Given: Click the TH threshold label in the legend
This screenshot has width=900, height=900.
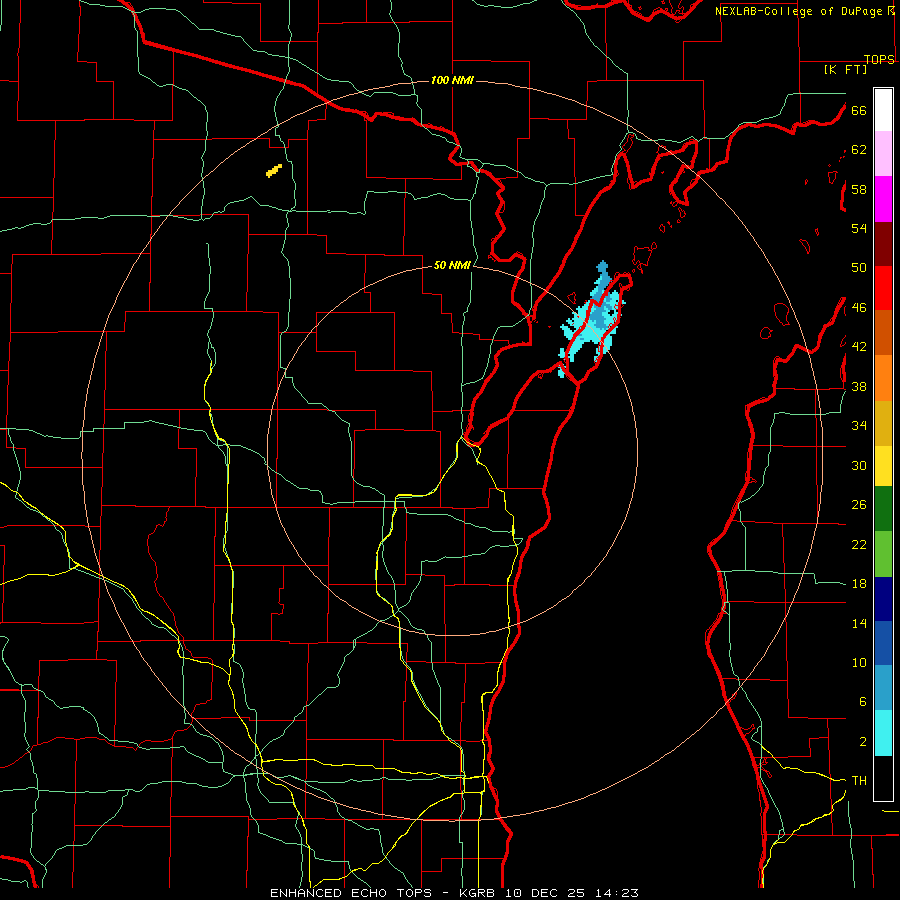Looking at the screenshot, I should (859, 781).
